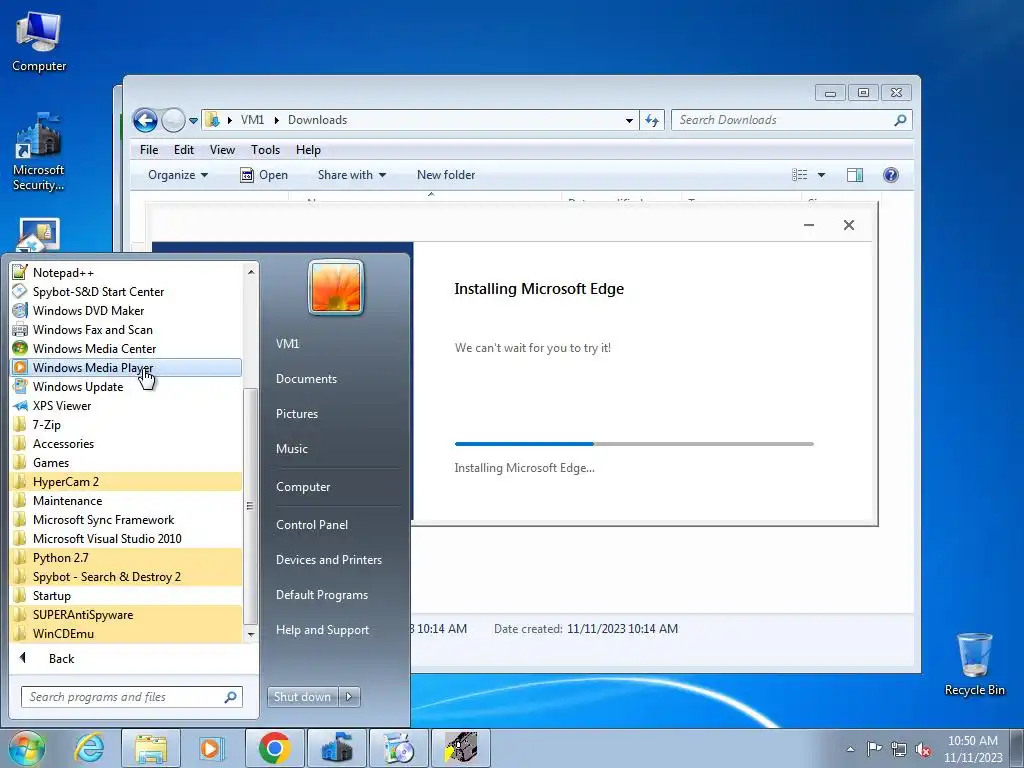Open the File menu in Explorer

pos(149,150)
